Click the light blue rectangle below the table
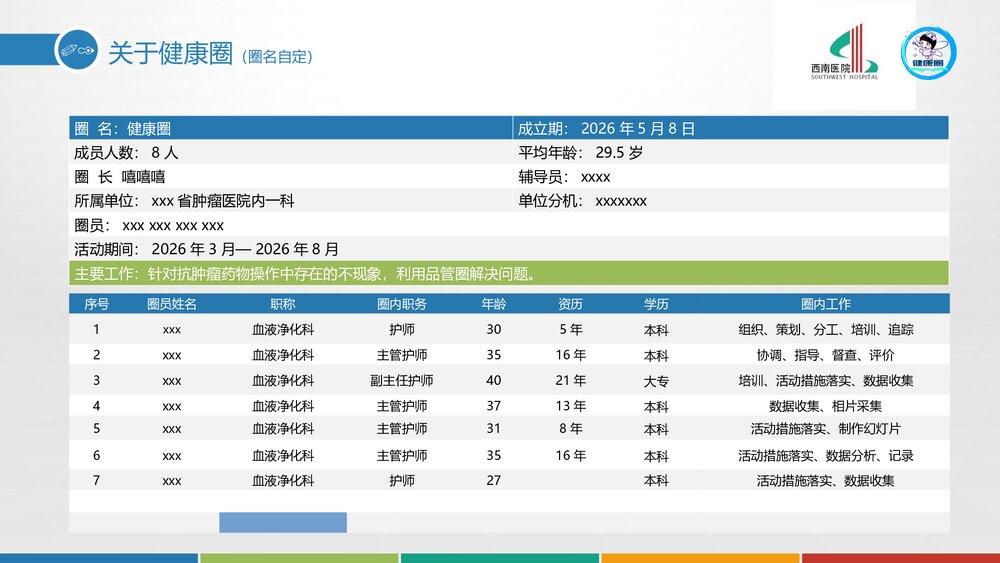This screenshot has height=563, width=1000. (x=283, y=522)
